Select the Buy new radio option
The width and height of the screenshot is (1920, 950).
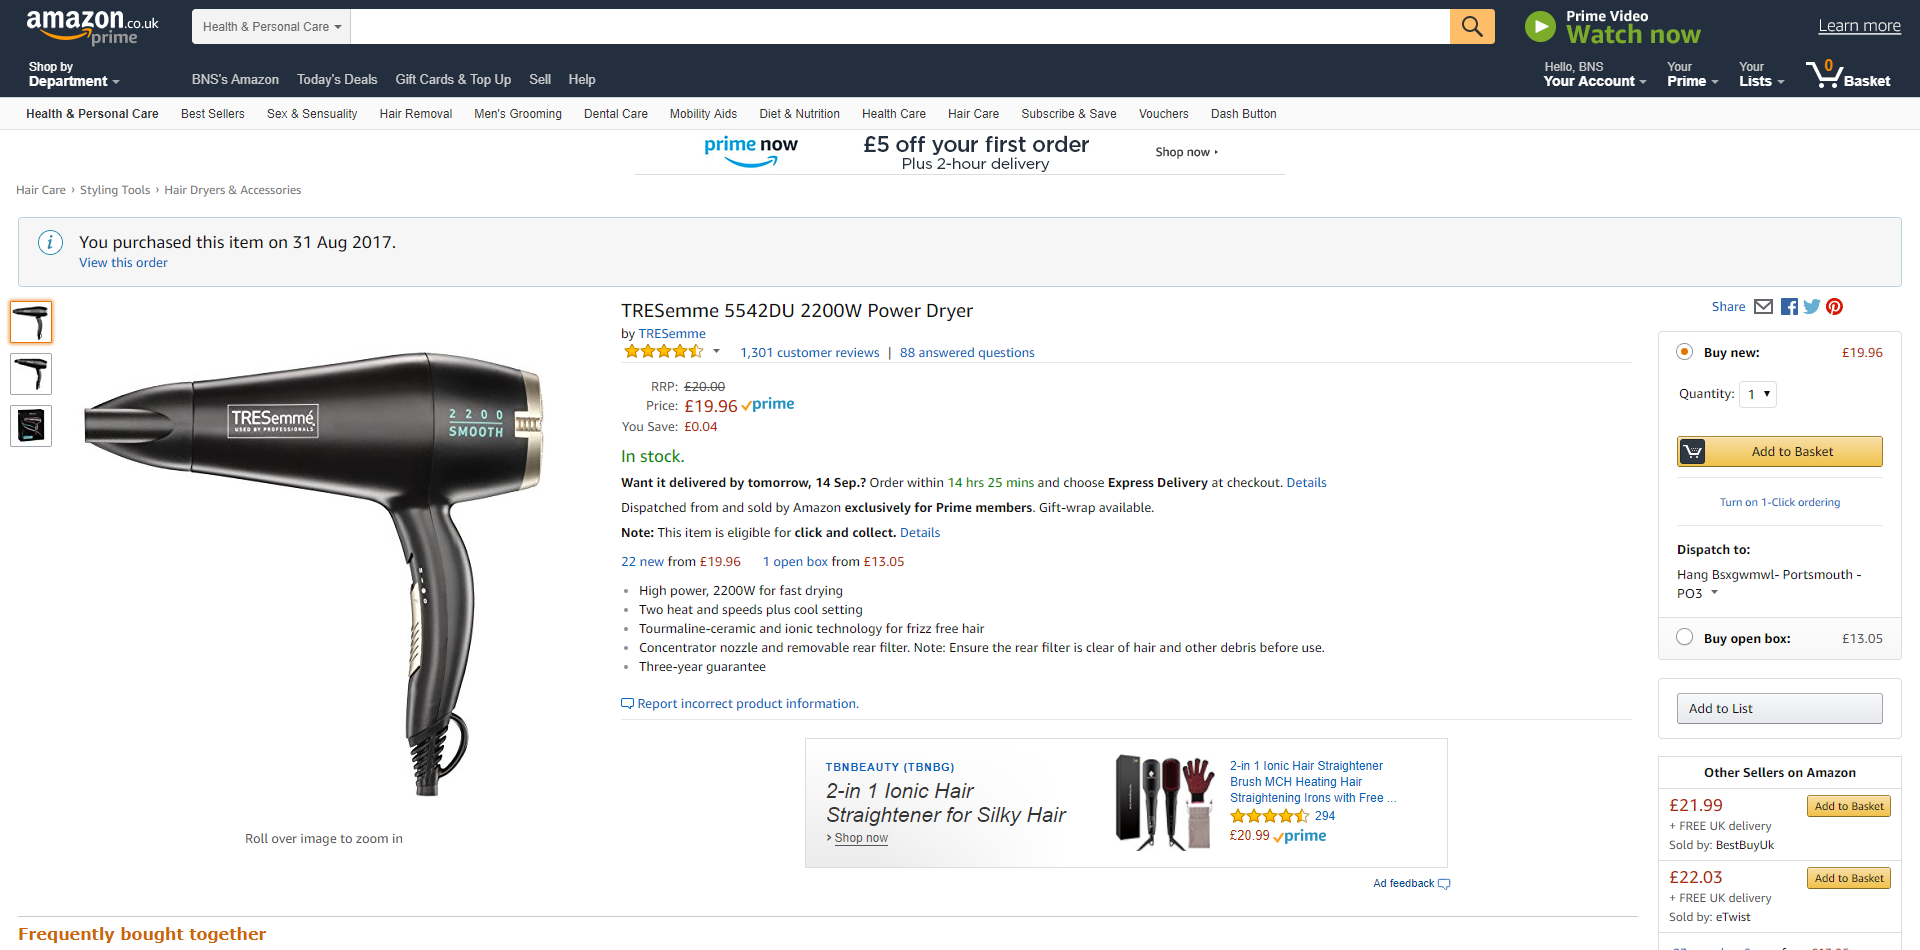tap(1685, 352)
